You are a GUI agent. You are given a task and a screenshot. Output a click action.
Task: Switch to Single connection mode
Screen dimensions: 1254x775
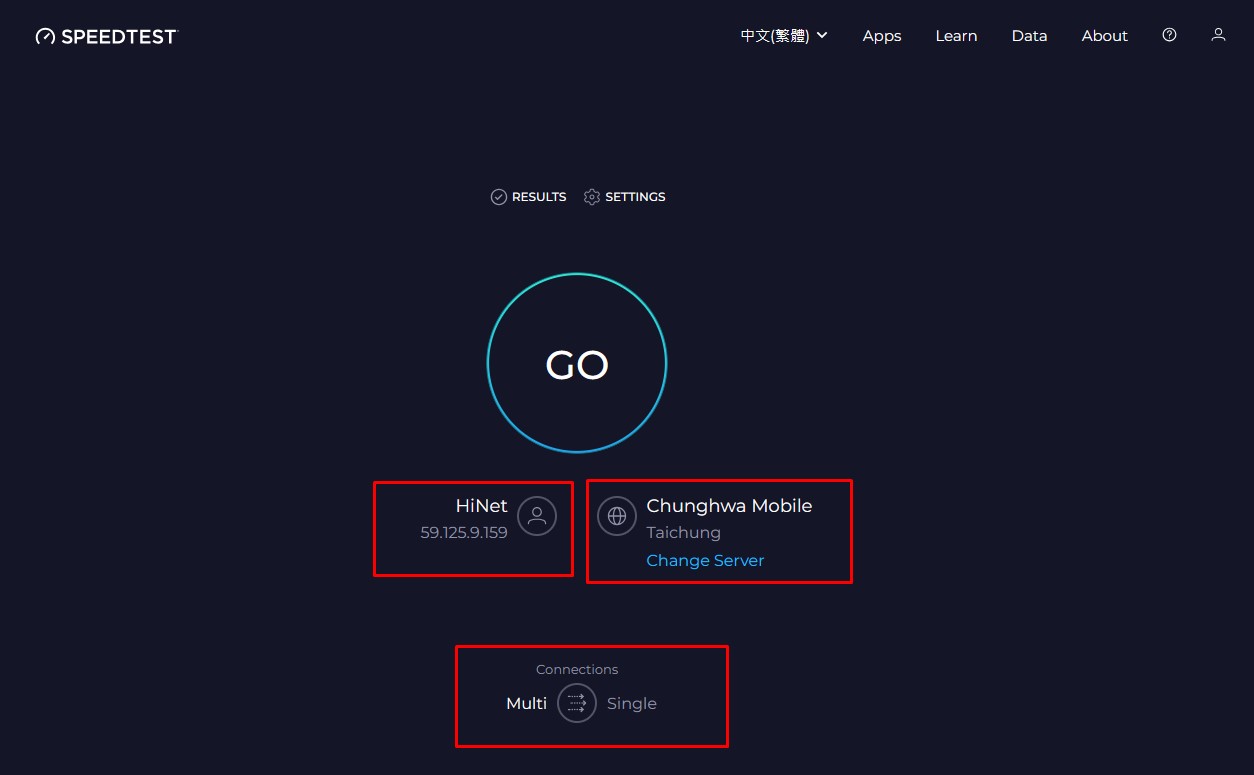pyautogui.click(x=632, y=703)
